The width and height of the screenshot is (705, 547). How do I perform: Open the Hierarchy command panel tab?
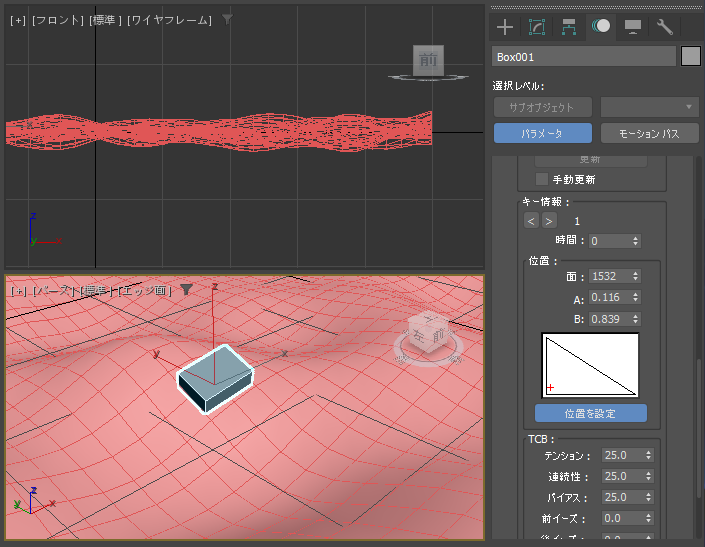click(x=569, y=27)
